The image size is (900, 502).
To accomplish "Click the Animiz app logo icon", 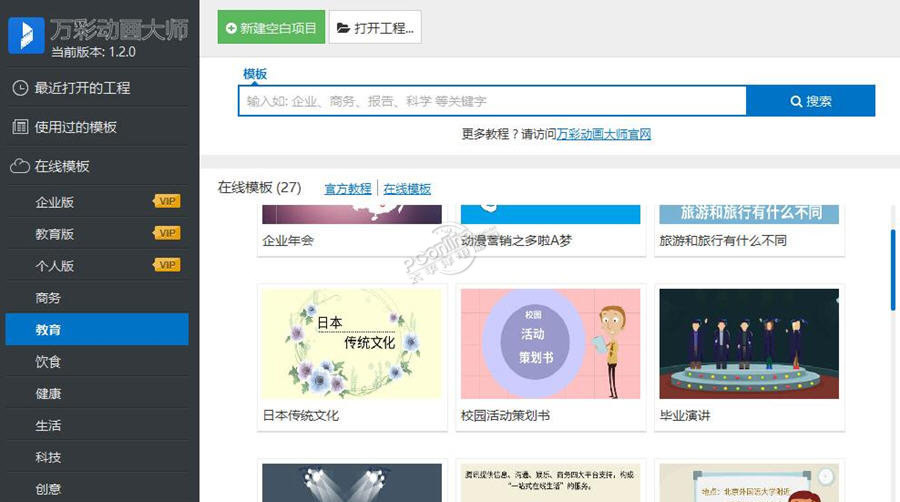I will tap(26, 36).
